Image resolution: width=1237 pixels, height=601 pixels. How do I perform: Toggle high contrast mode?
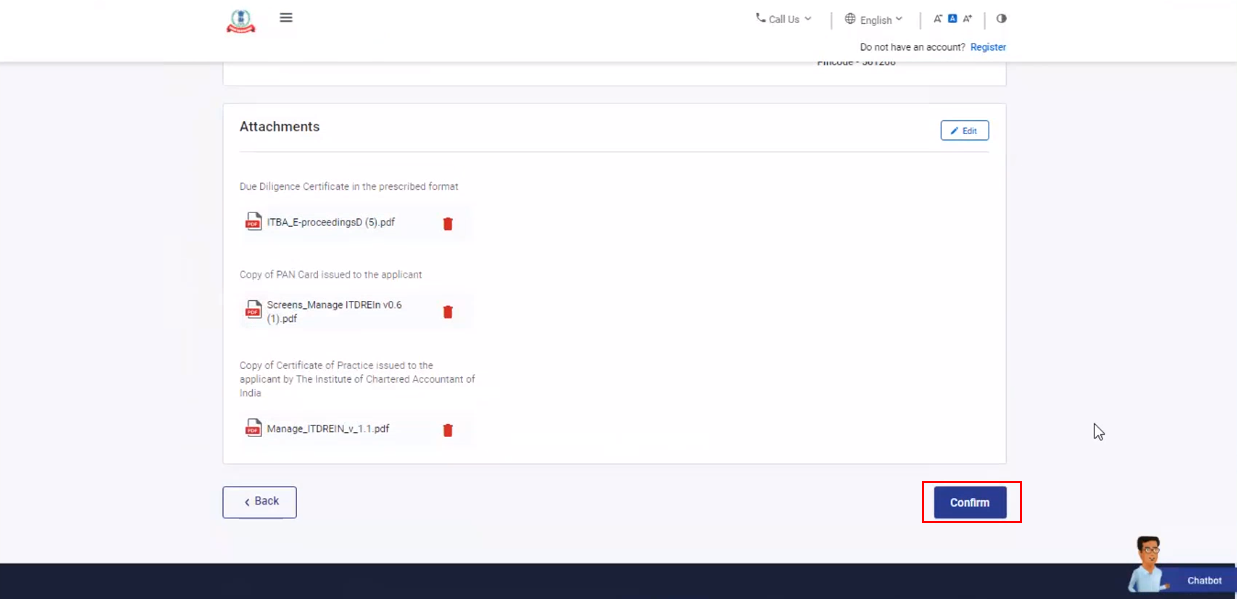point(1001,19)
